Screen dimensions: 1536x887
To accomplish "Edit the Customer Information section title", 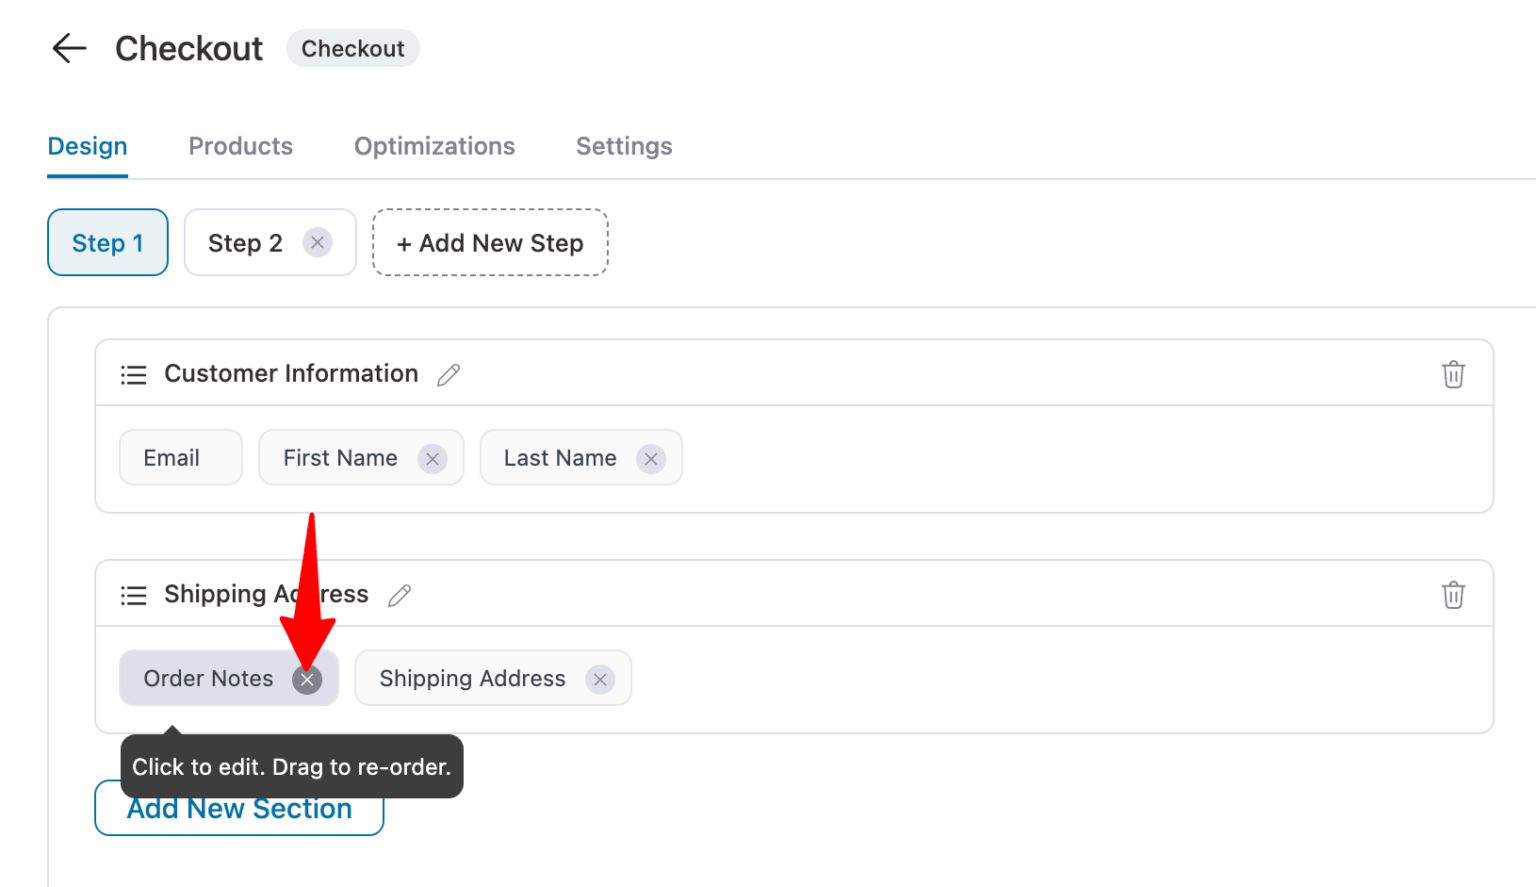I will pos(448,374).
